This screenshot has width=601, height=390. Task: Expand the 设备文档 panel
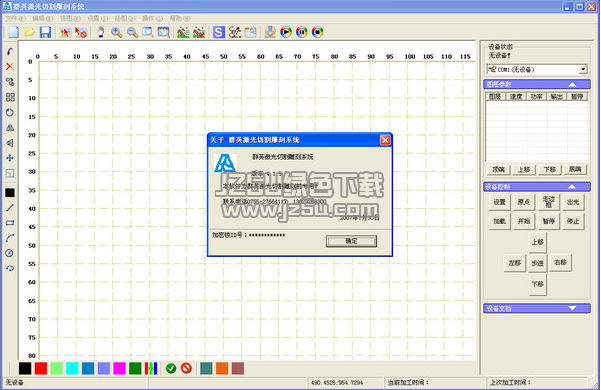(x=572, y=308)
